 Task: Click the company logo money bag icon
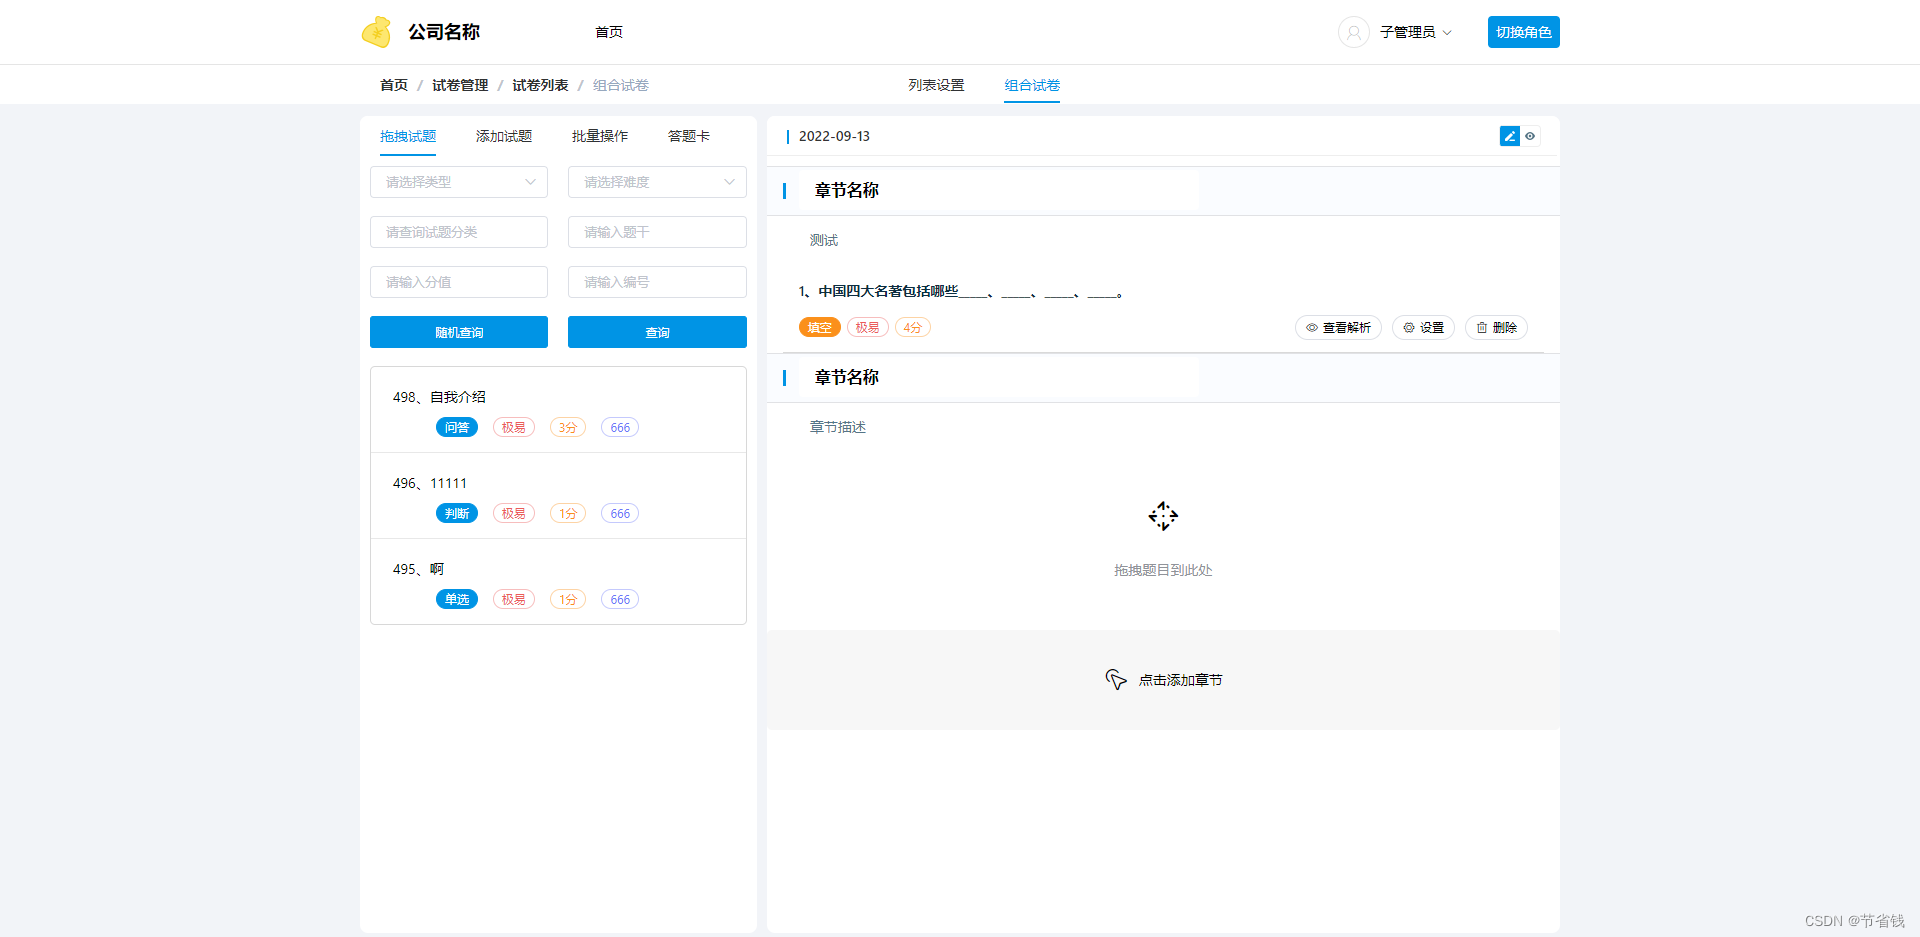click(376, 32)
